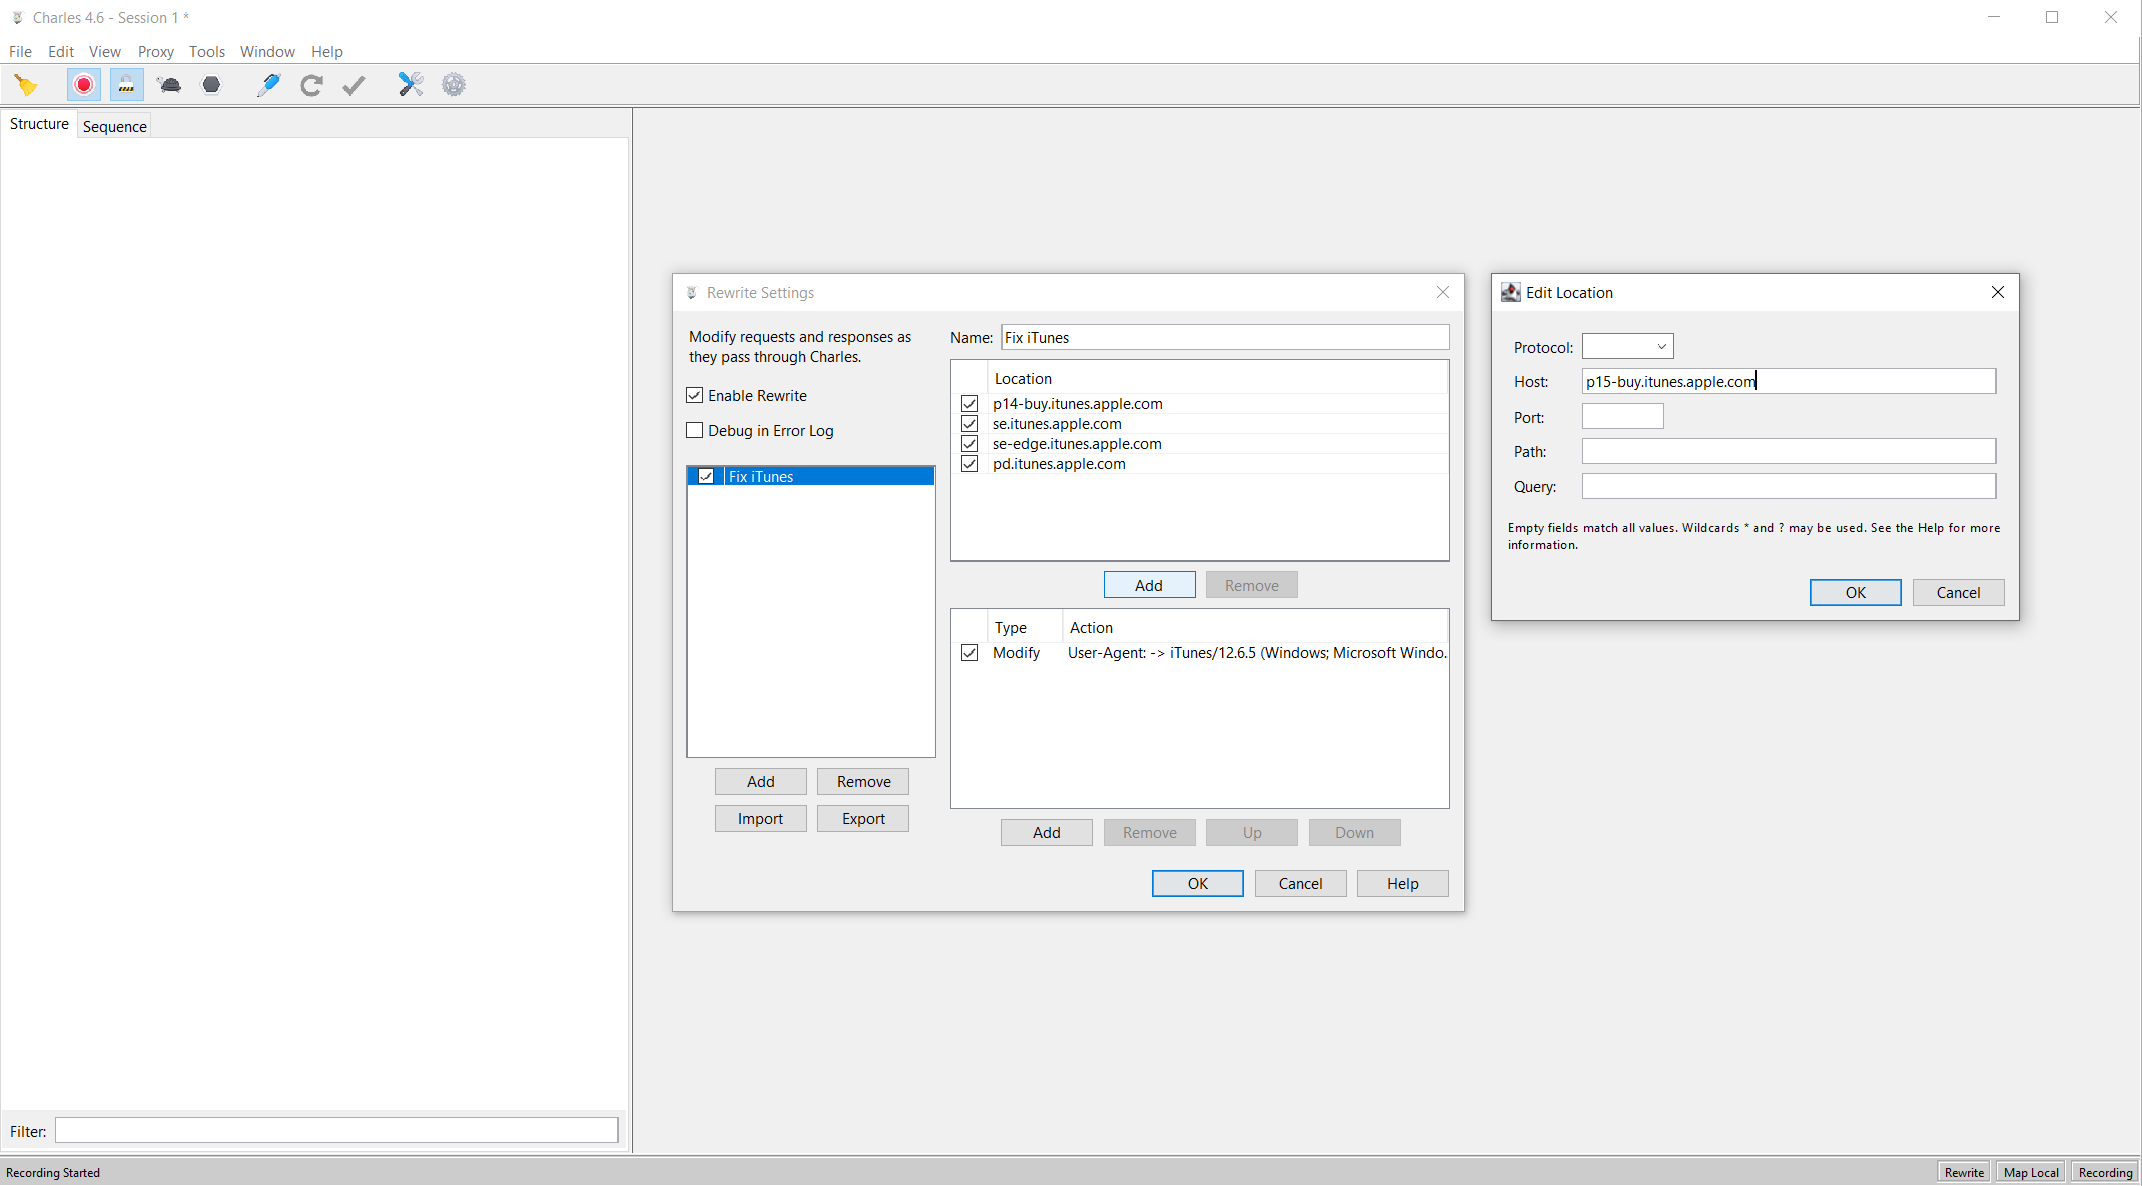The height and width of the screenshot is (1186, 2142).
Task: Uncheck the Enable Rewrite checkbox
Action: point(695,395)
